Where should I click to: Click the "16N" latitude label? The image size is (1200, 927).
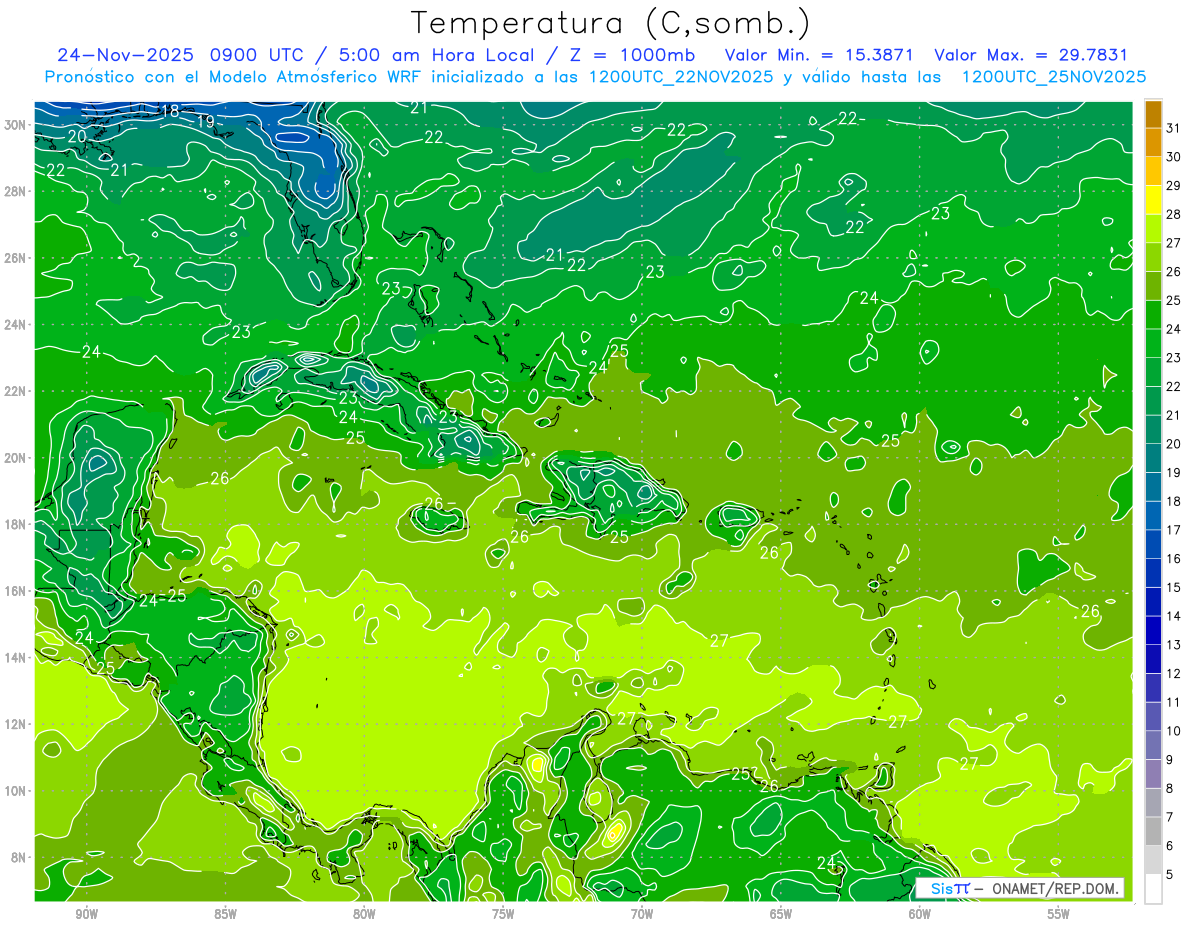pyautogui.click(x=15, y=591)
